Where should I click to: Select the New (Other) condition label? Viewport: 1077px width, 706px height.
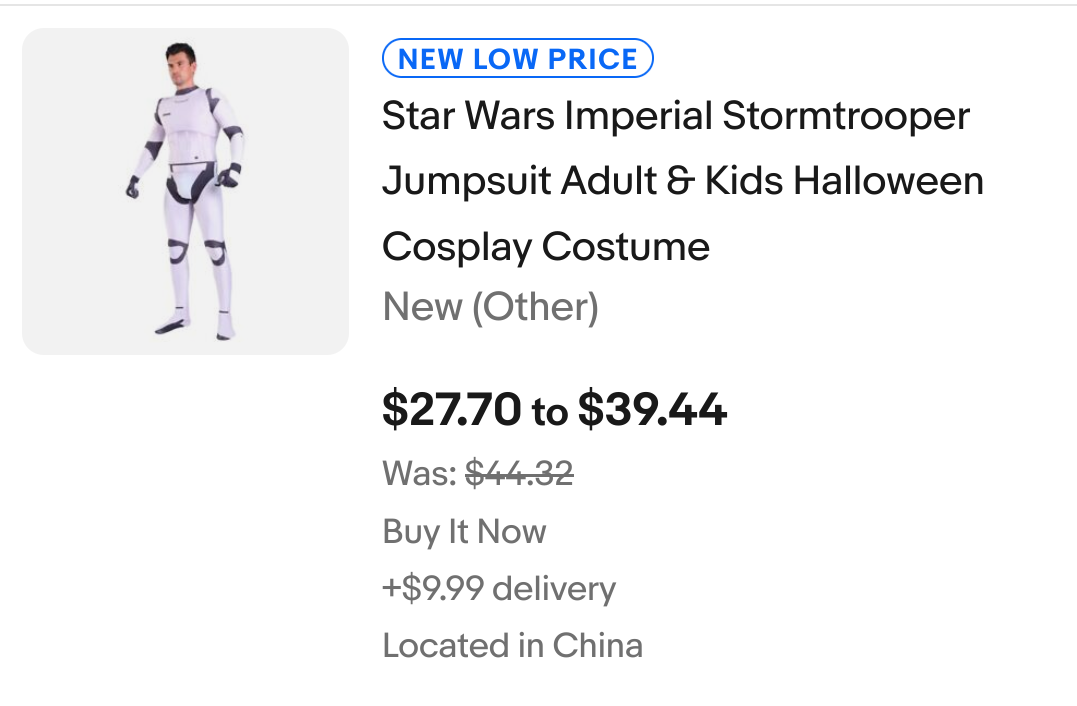(490, 307)
